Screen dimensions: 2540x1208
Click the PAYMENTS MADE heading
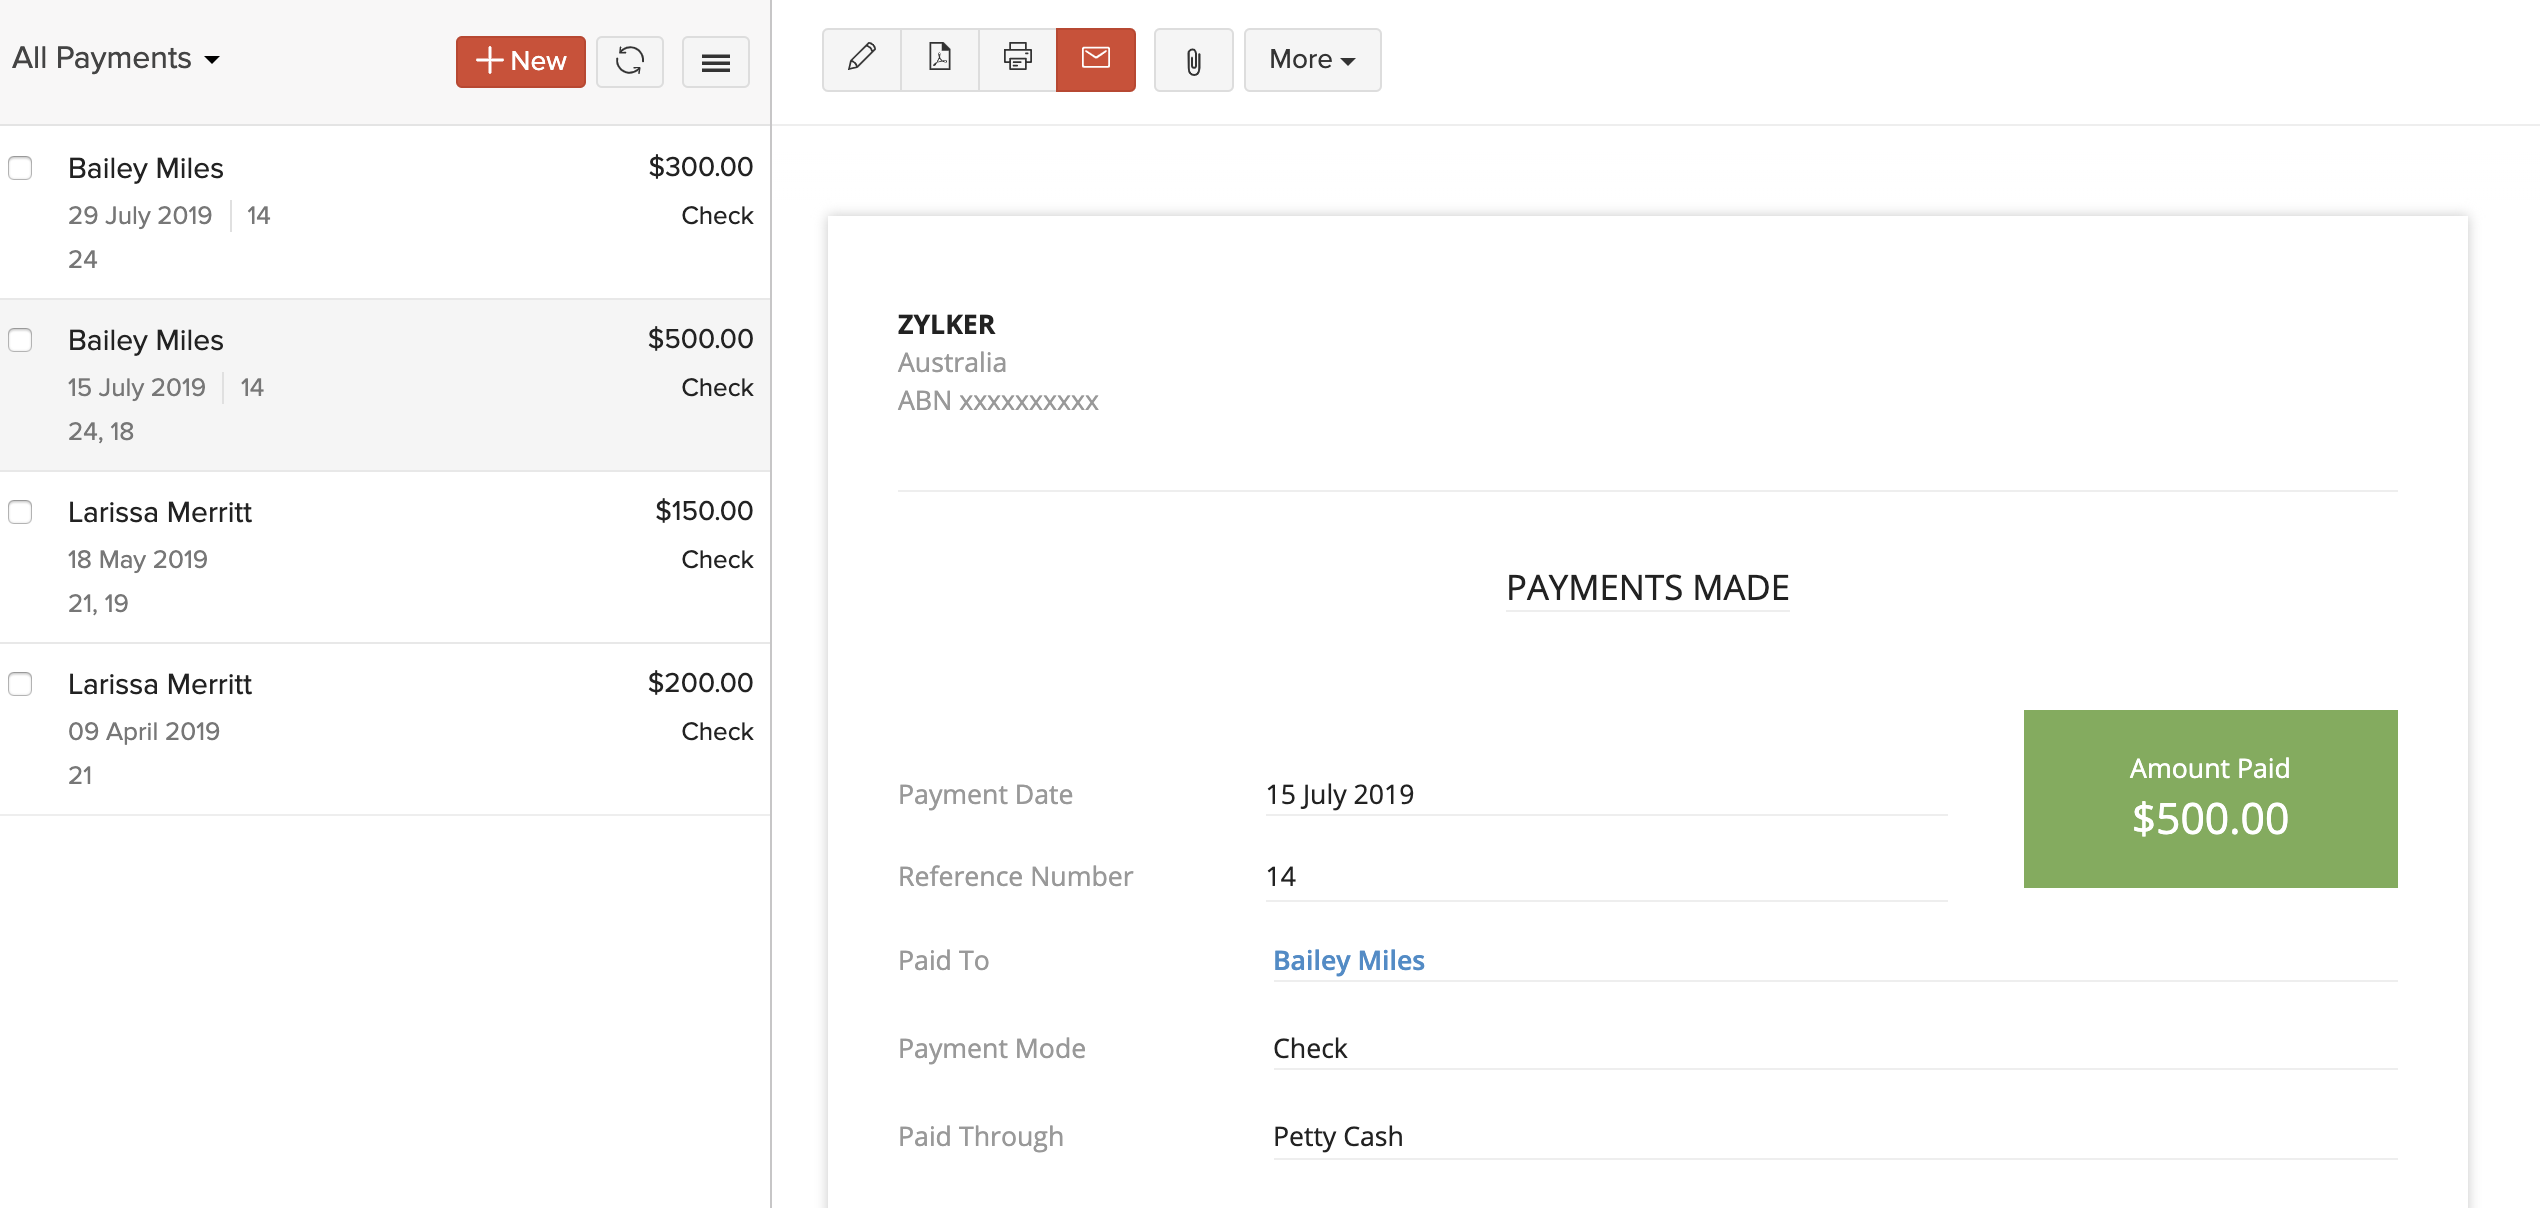(x=1647, y=588)
